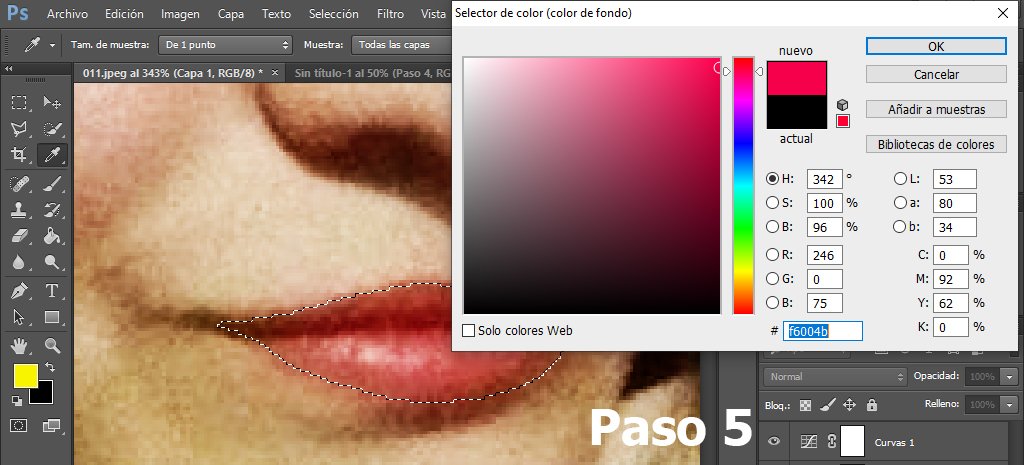Select the Zoom tool in the toolbox
Image resolution: width=1024 pixels, height=465 pixels.
52,345
